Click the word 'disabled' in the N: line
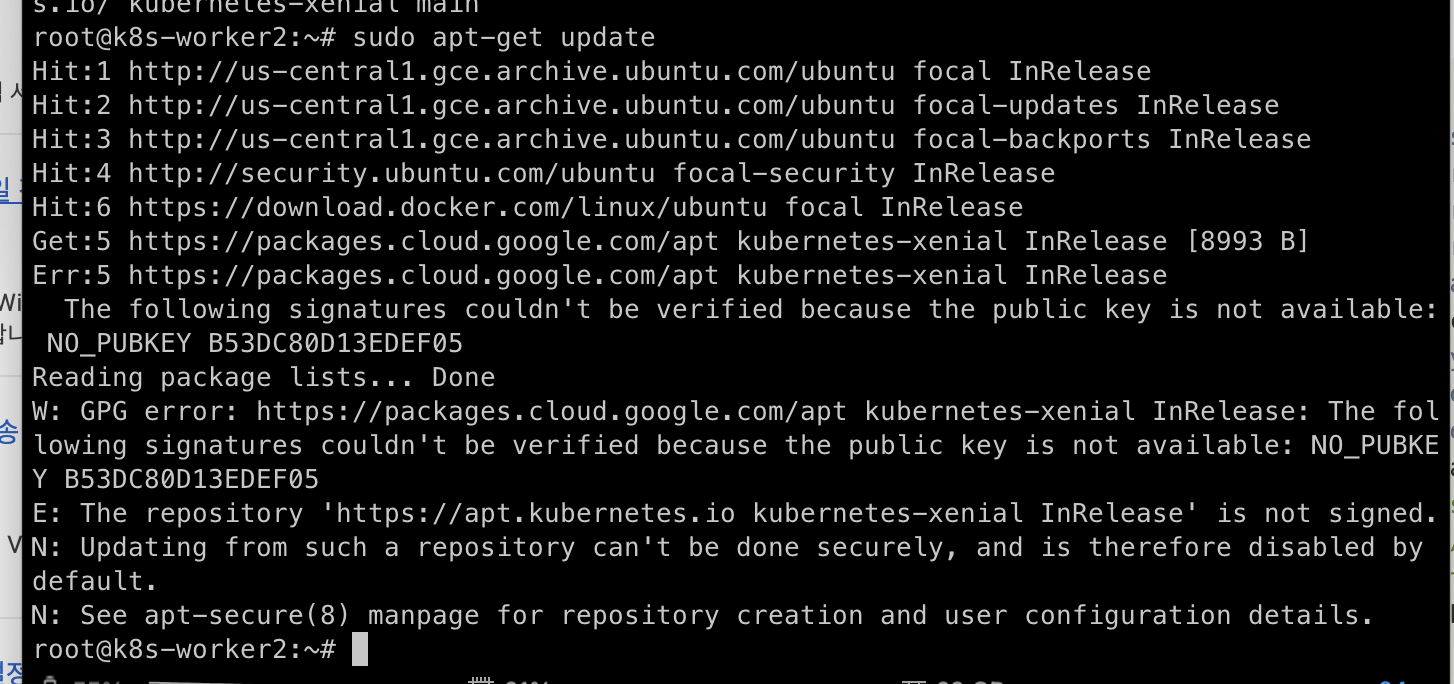This screenshot has width=1454, height=684. coord(1312,547)
